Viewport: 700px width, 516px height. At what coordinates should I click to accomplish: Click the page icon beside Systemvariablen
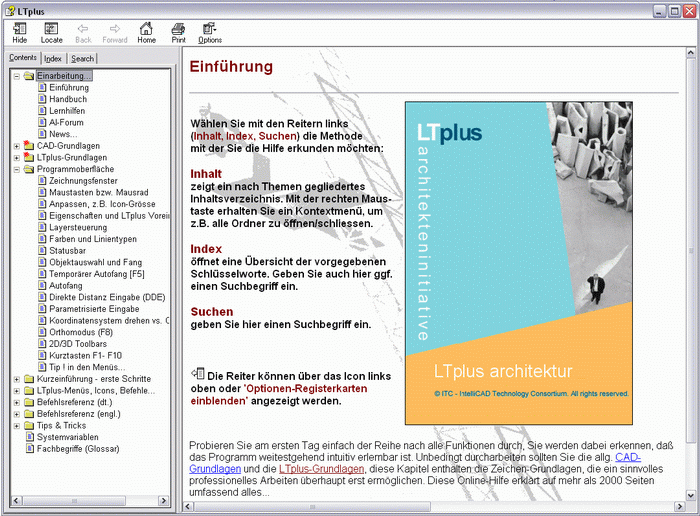[x=30, y=437]
